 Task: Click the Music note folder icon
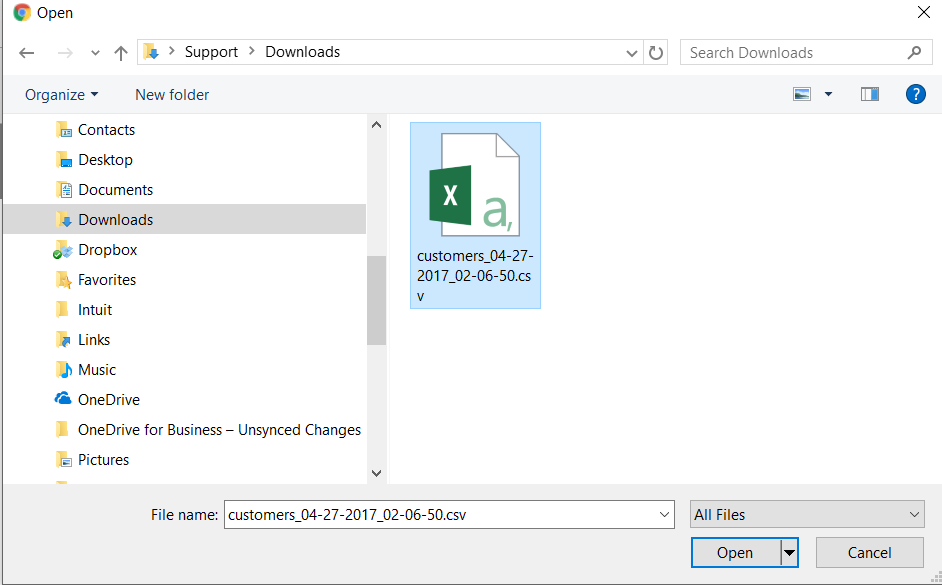coord(64,369)
